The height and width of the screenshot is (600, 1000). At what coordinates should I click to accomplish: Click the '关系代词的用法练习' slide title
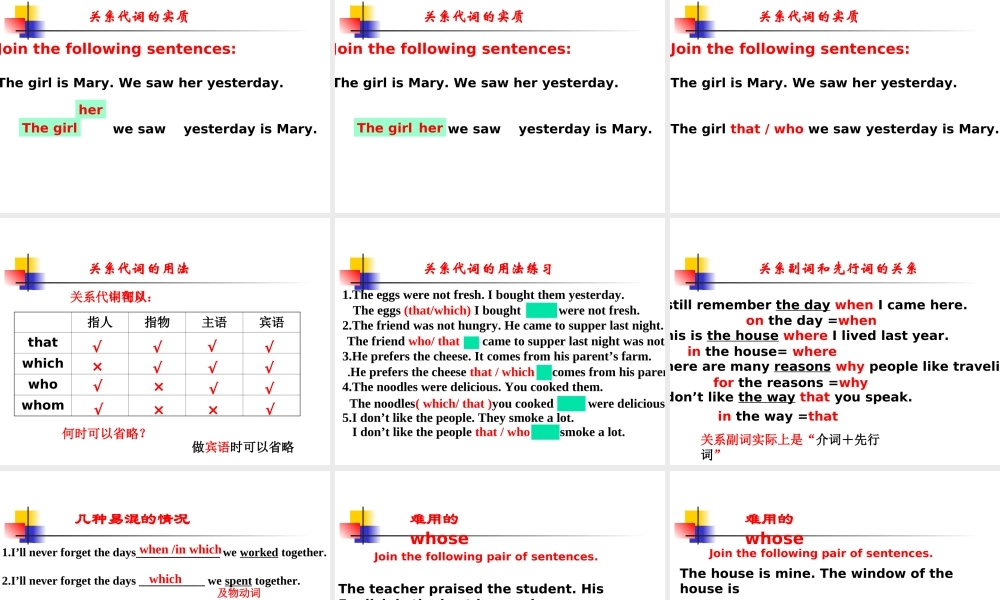[489, 268]
